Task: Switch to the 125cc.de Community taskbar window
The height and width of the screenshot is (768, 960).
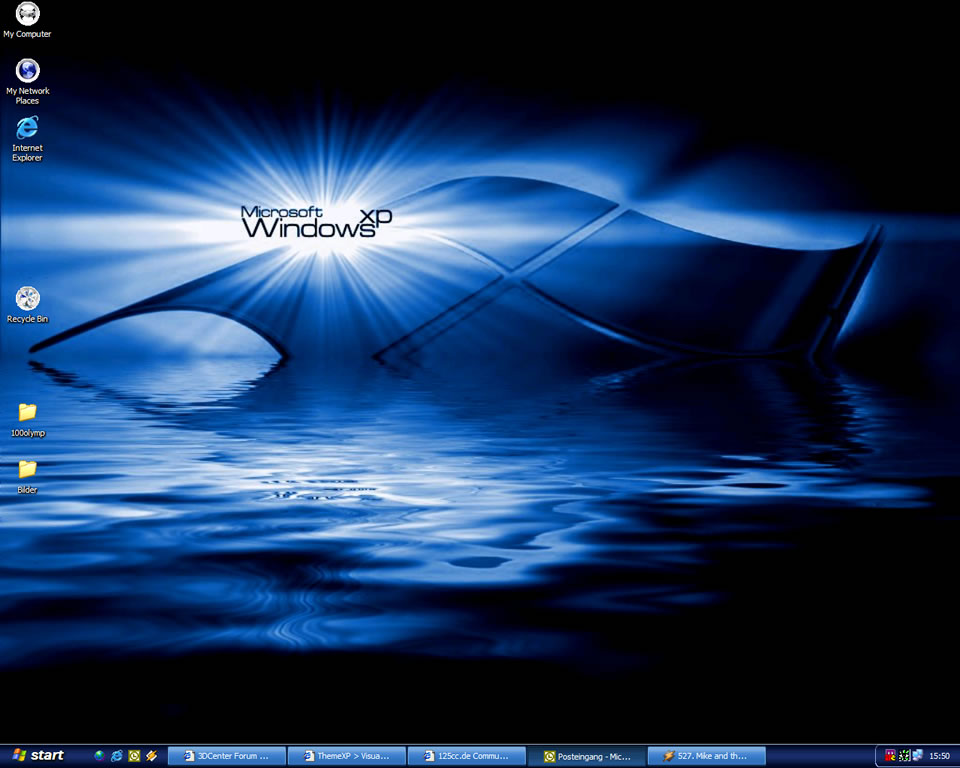Action: click(x=467, y=756)
